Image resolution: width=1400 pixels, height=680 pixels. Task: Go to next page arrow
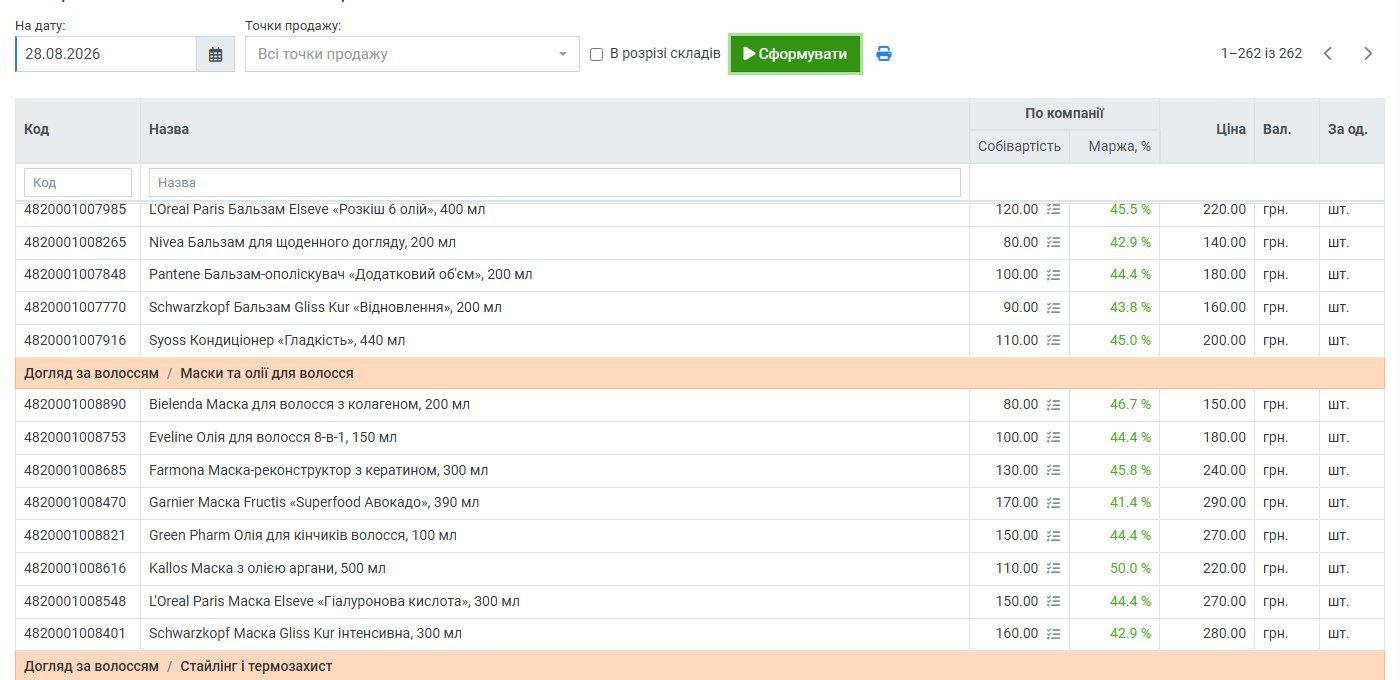coord(1368,54)
